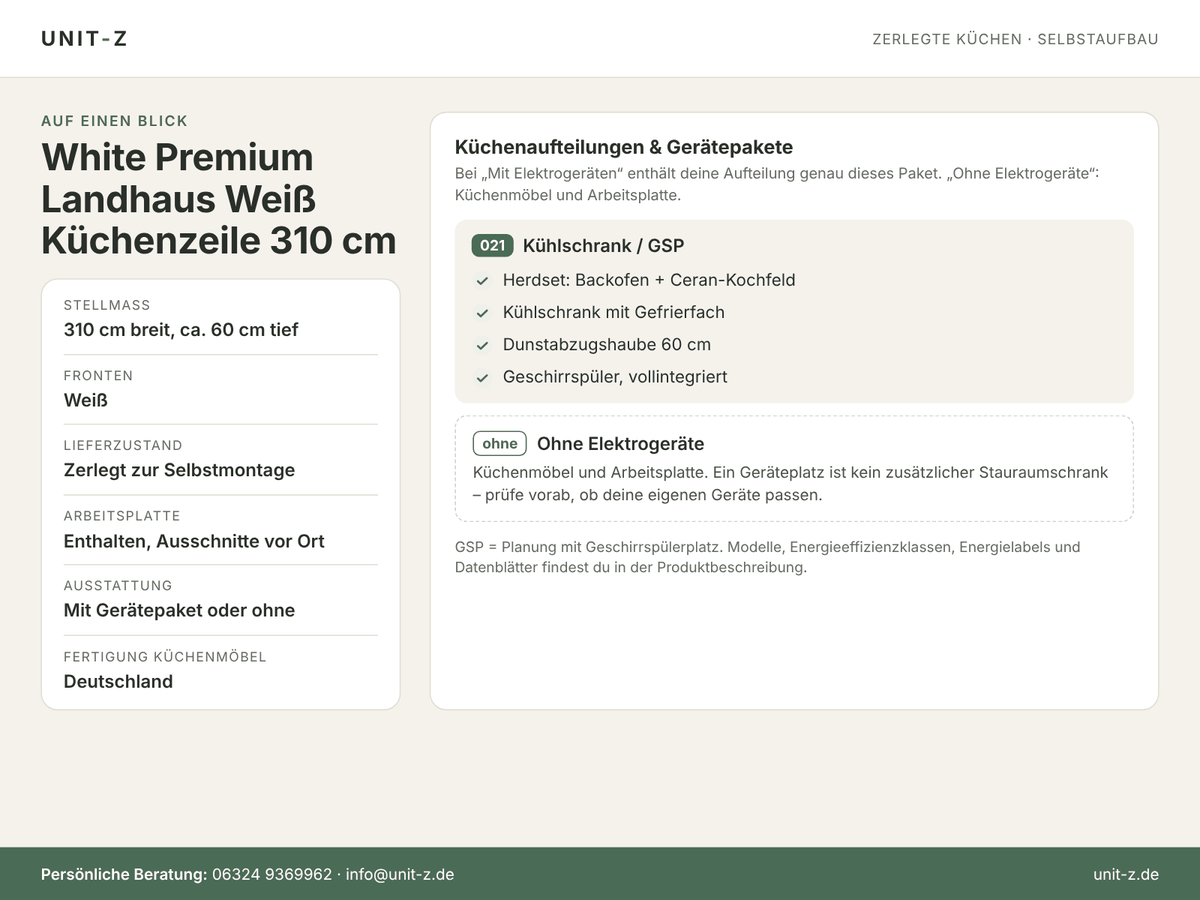Click the UNIT-Z logo in the header
The height and width of the screenshot is (900, 1200).
pos(84,39)
